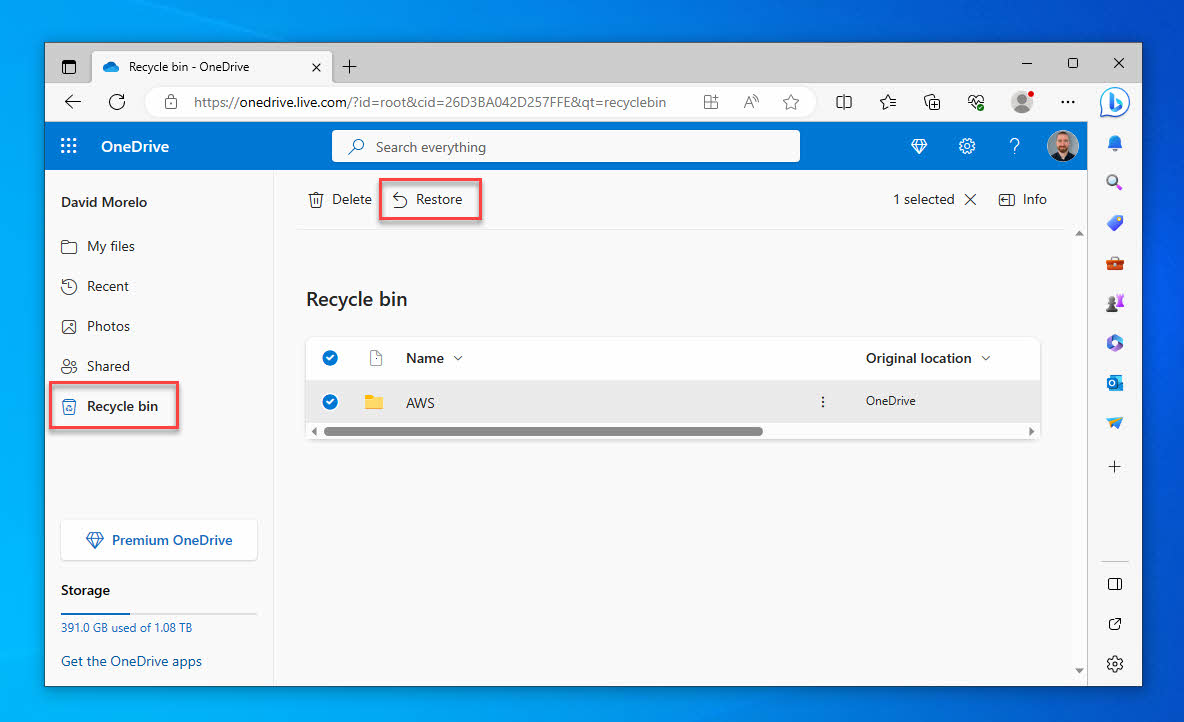Click the OneDrive original location cell
1184x722 pixels.
[890, 401]
